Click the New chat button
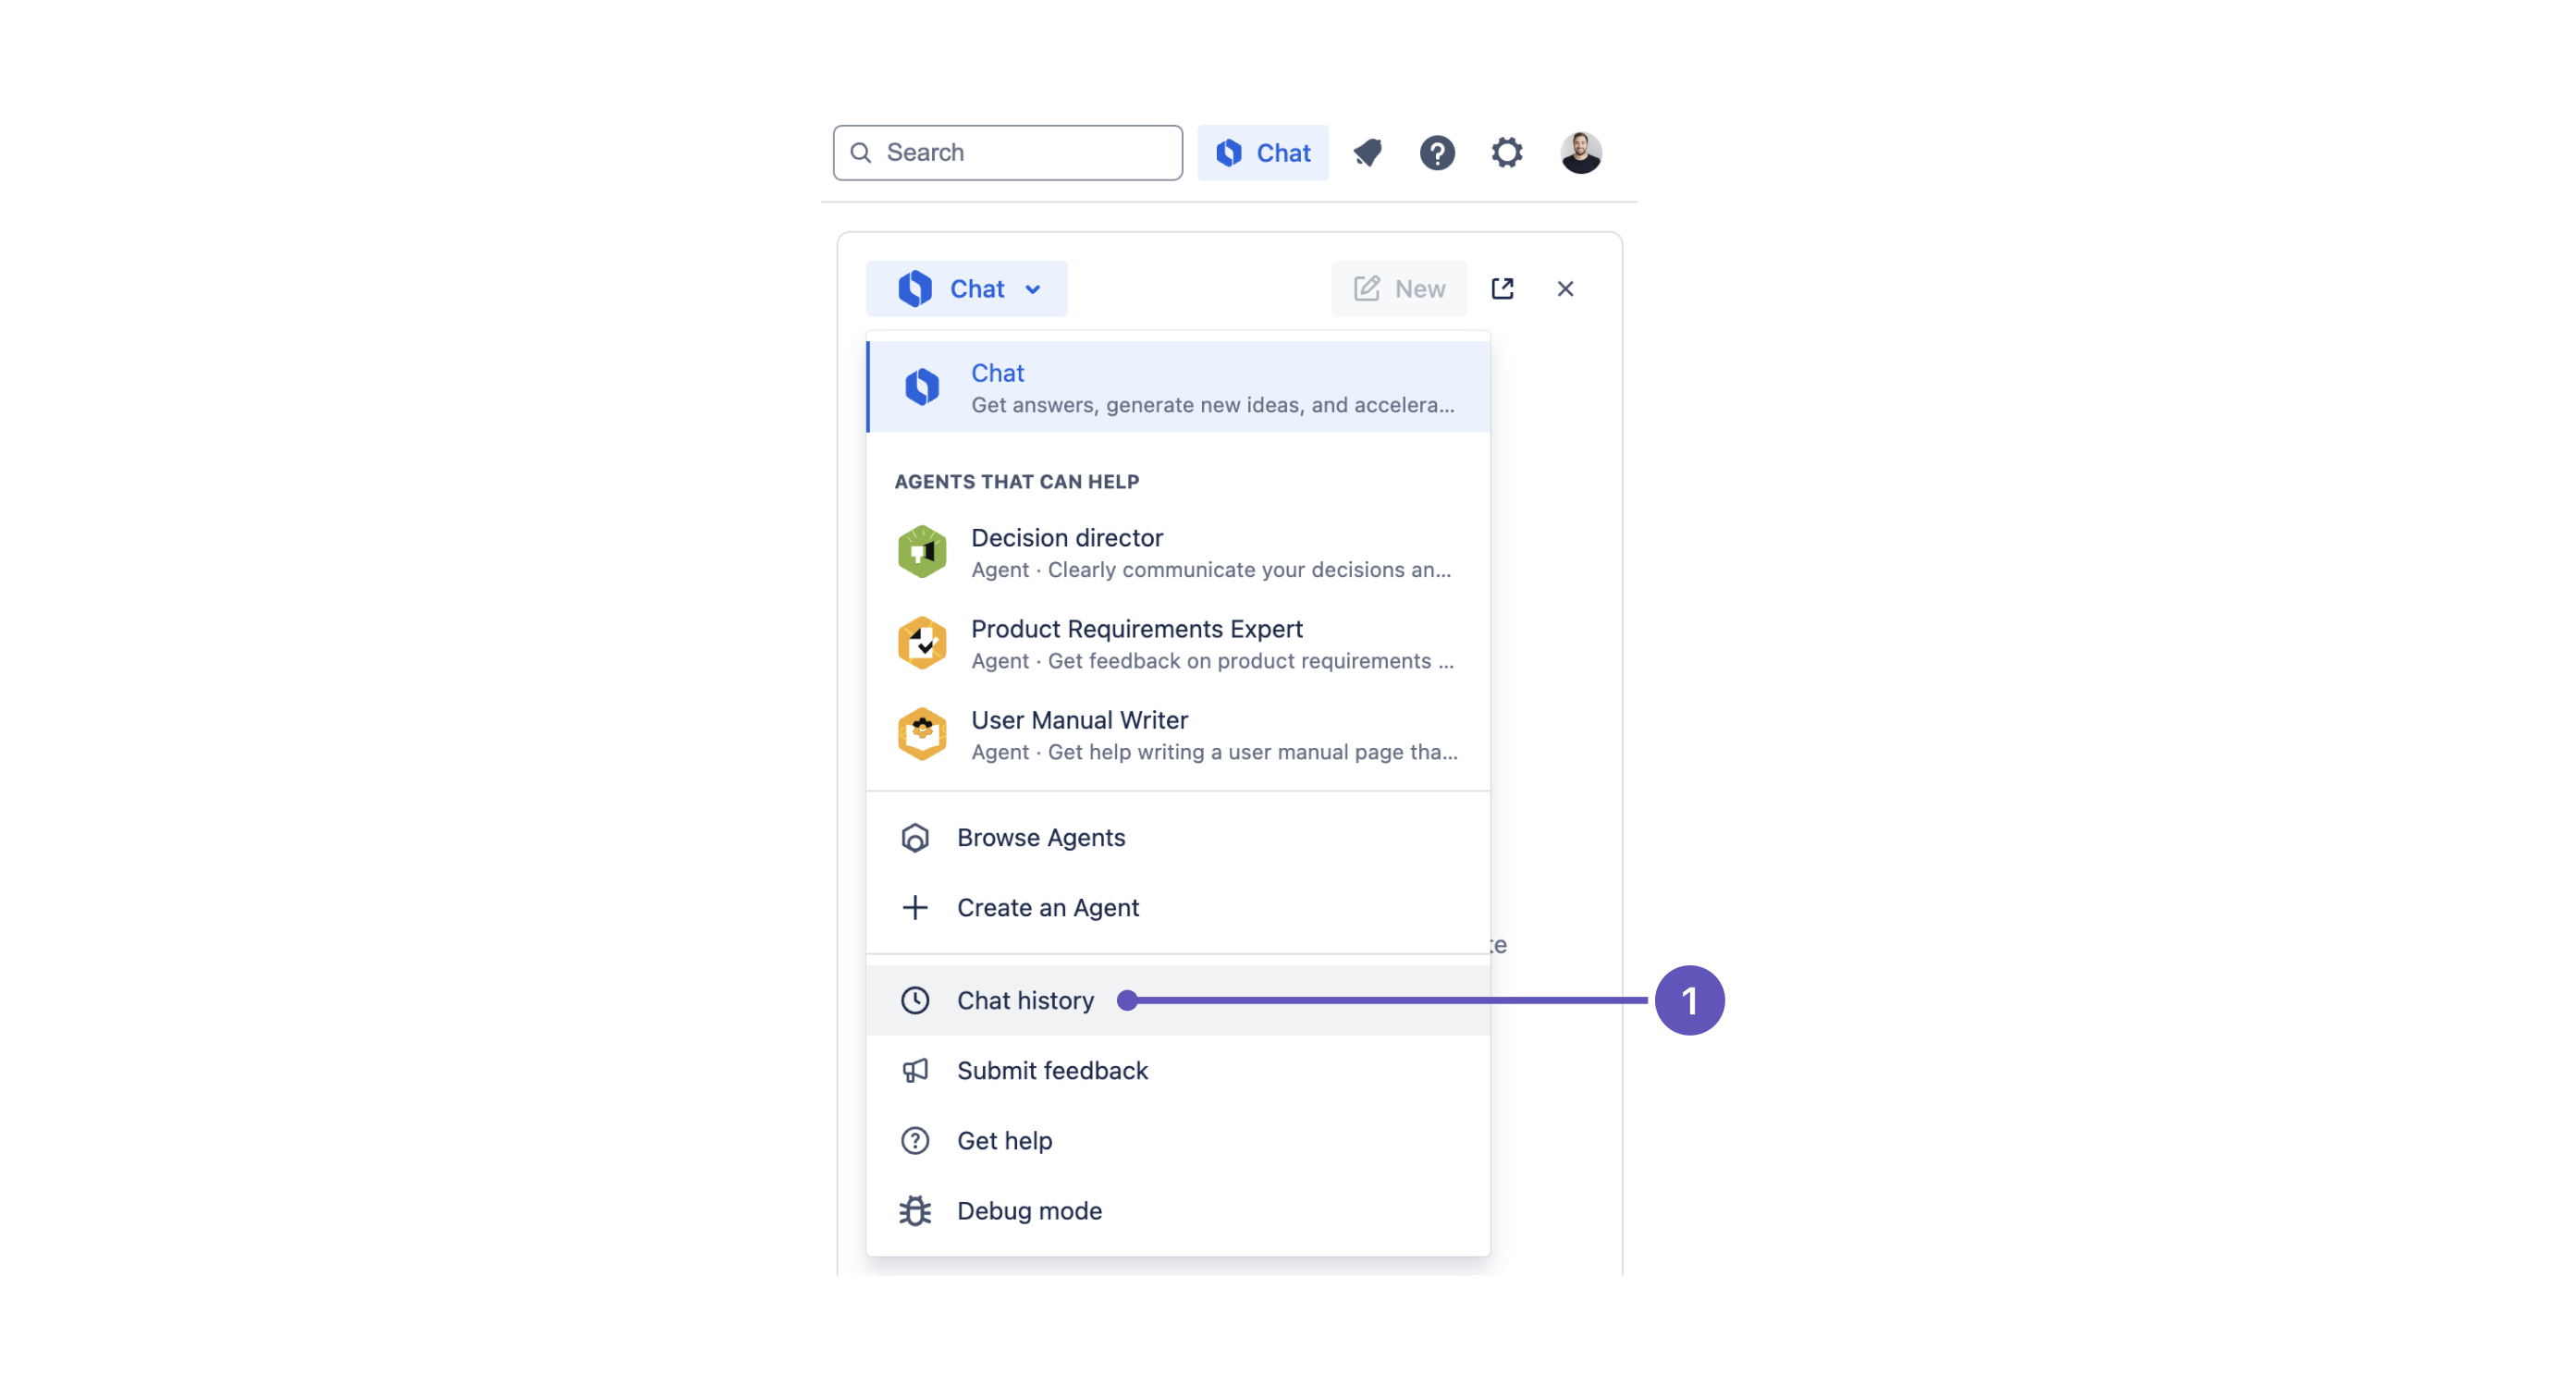This screenshot has width=2576, height=1374. coord(1397,288)
